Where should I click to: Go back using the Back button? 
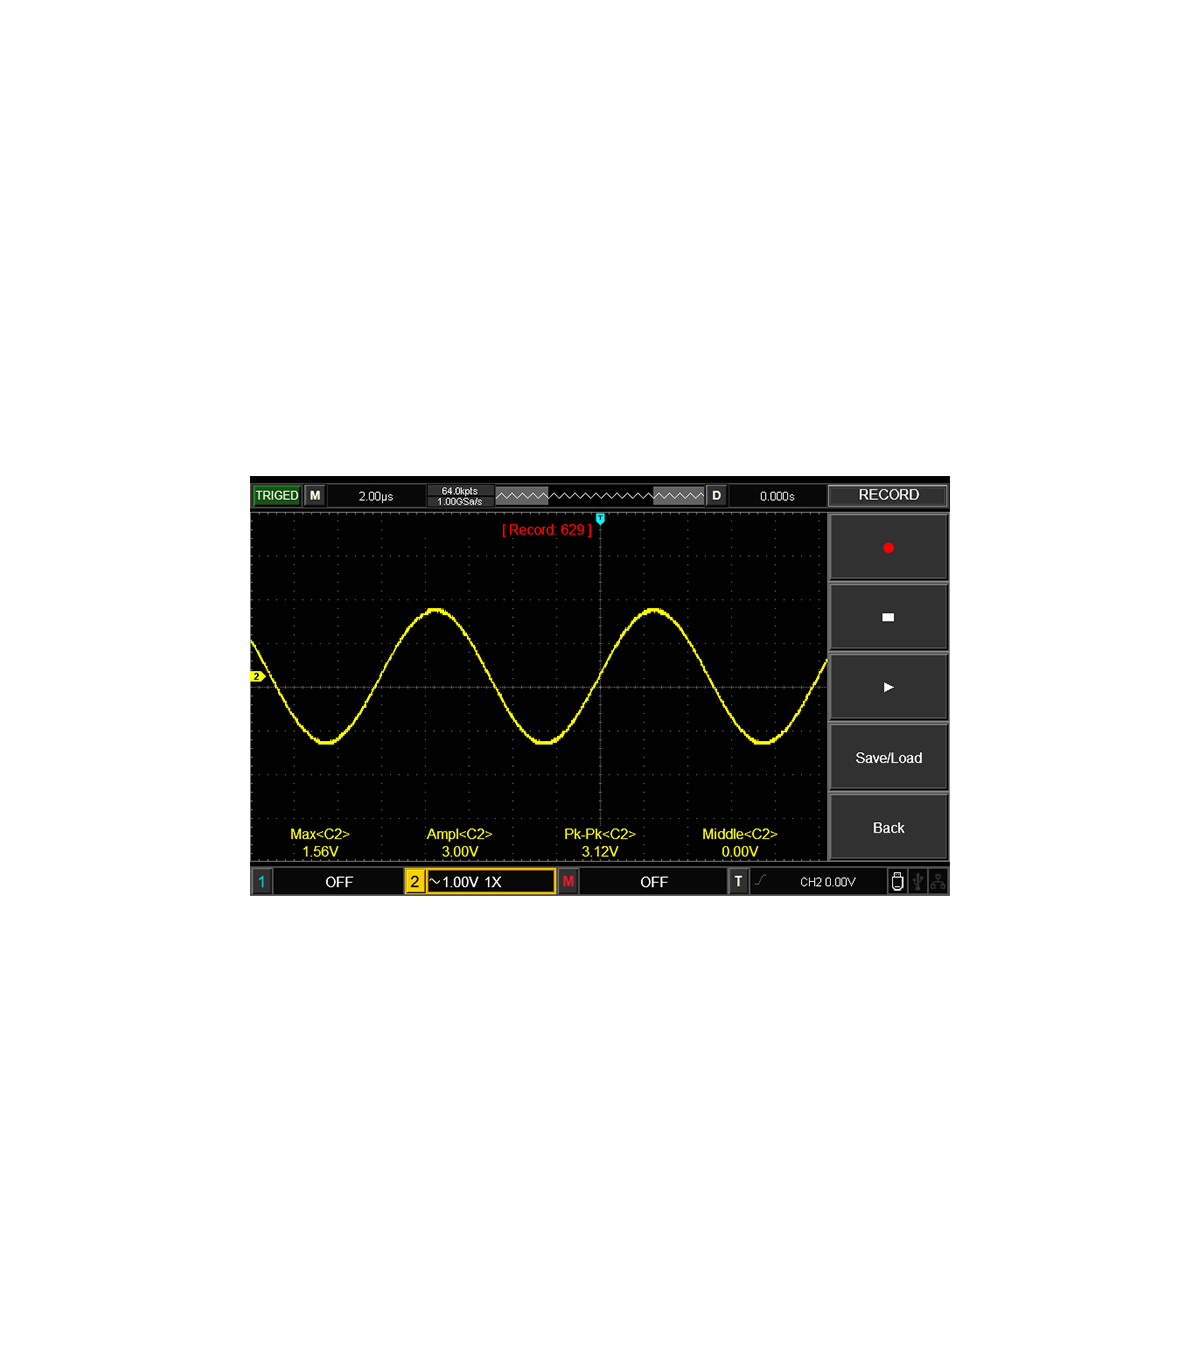coord(888,827)
